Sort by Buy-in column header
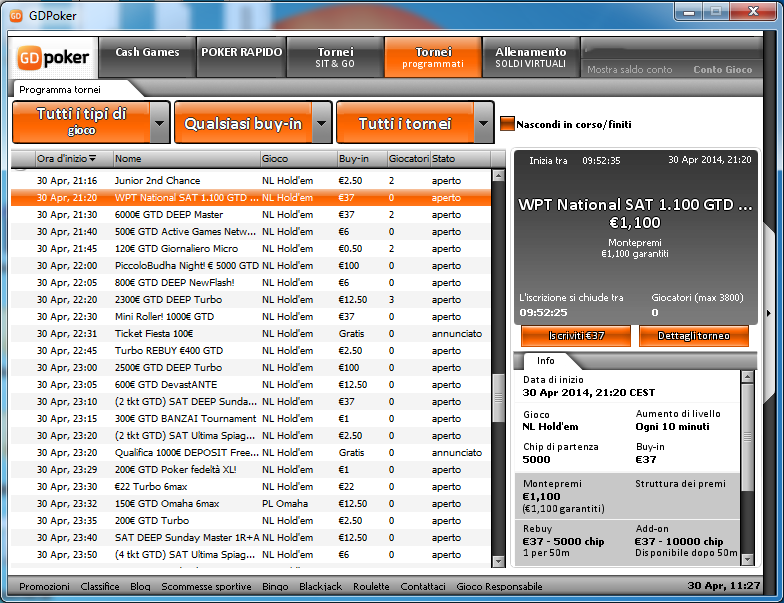Screen dimensions: 784x603 click(362, 158)
